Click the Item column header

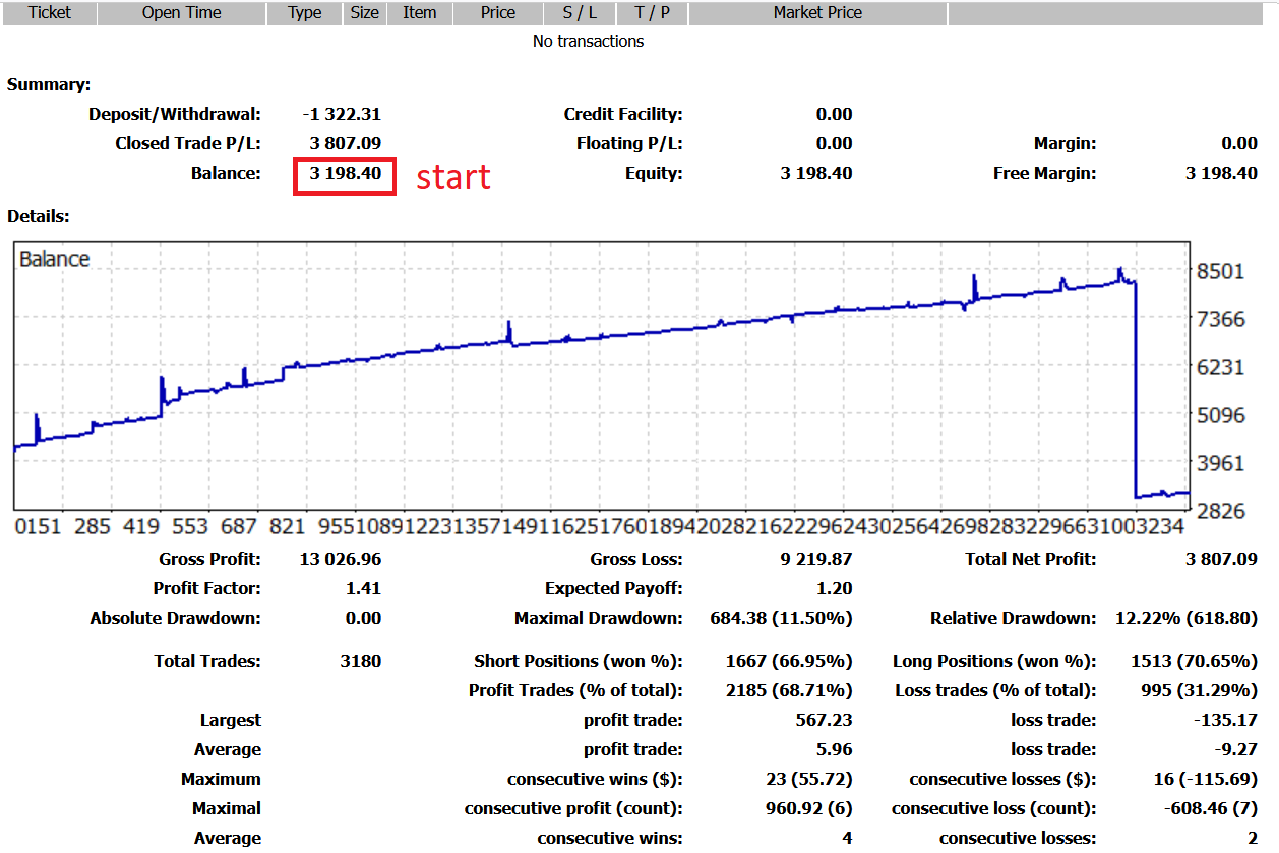click(x=419, y=13)
